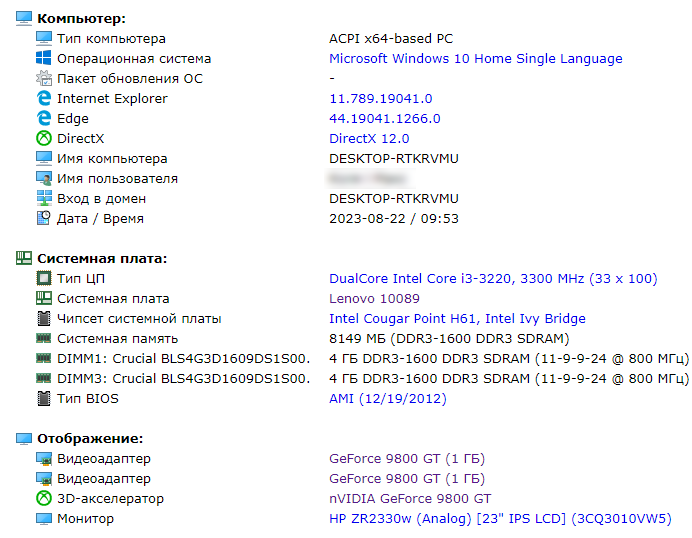Select the Тип компьютера label
Image resolution: width=692 pixels, height=538 pixels.
(111, 38)
